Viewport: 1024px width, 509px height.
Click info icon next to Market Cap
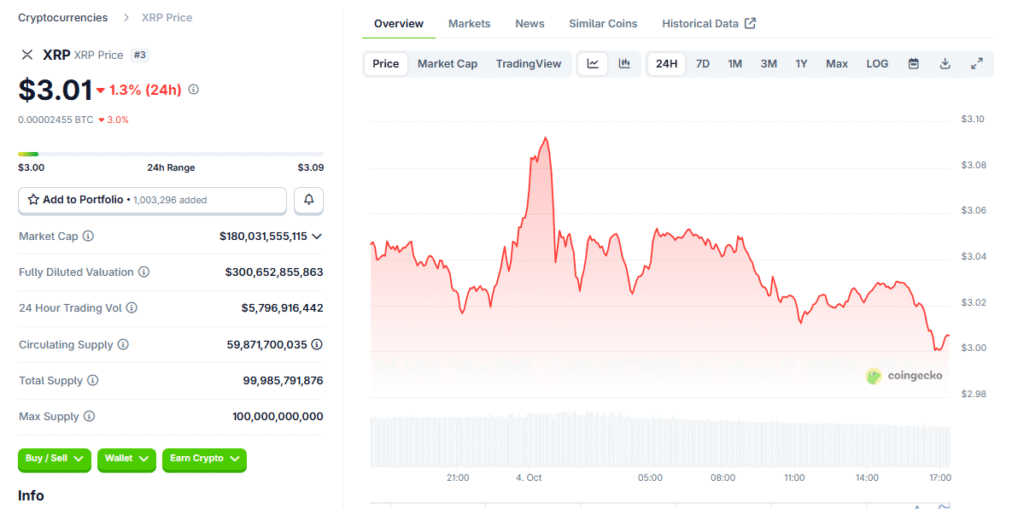pyautogui.click(x=88, y=236)
